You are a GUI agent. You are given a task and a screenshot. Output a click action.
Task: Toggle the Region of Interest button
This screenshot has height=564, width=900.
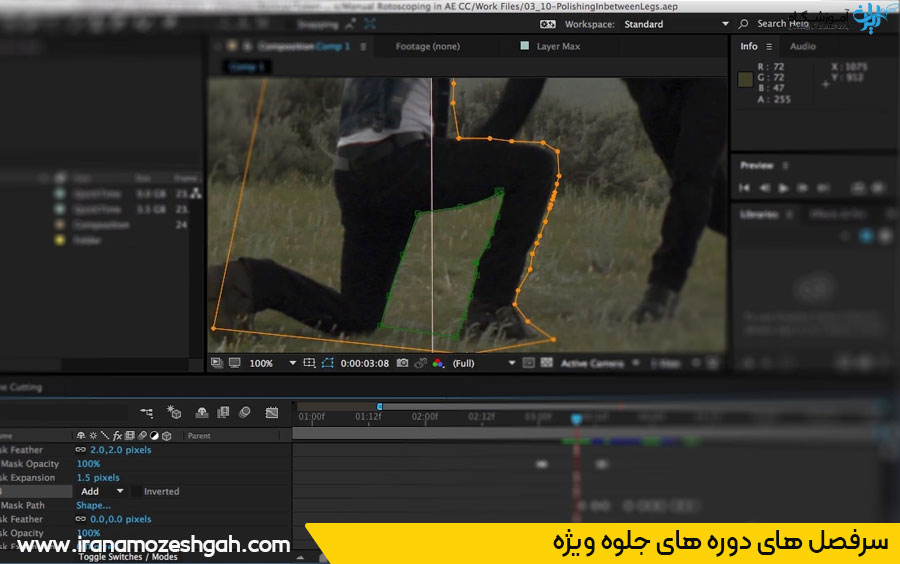(x=529, y=363)
